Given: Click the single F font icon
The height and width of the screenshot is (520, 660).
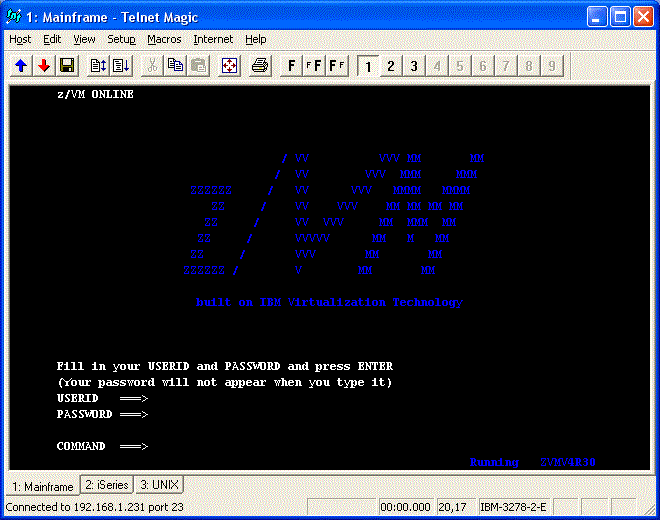Looking at the screenshot, I should click(x=291, y=66).
